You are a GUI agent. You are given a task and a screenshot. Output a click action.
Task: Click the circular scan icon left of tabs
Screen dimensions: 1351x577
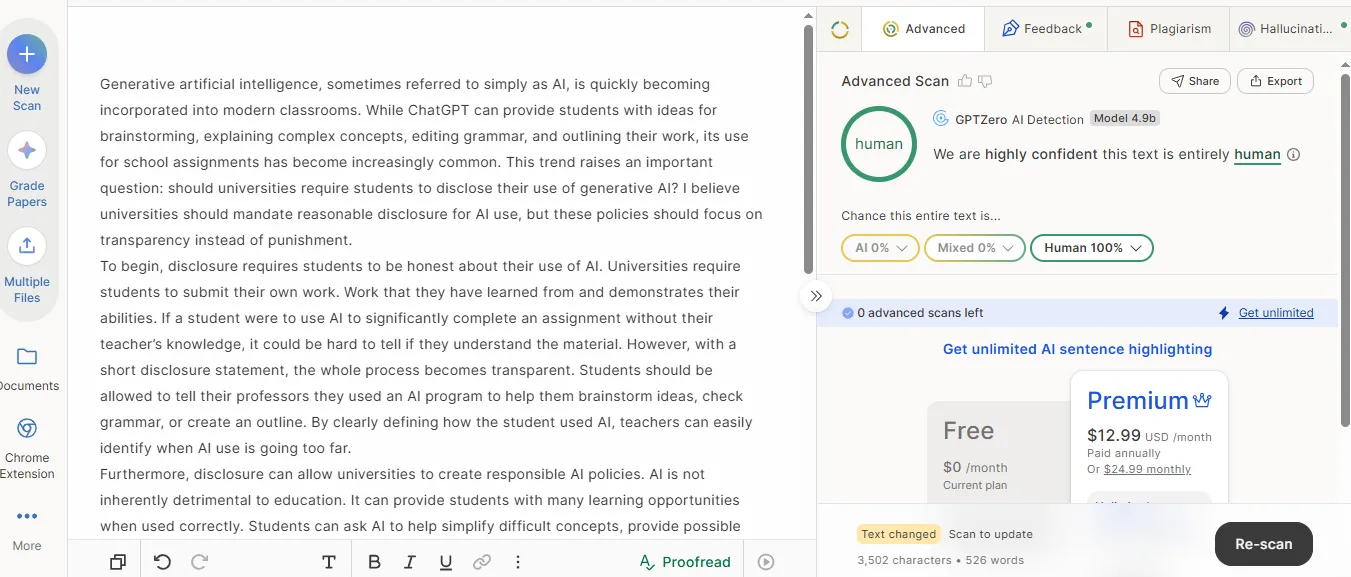click(x=840, y=30)
